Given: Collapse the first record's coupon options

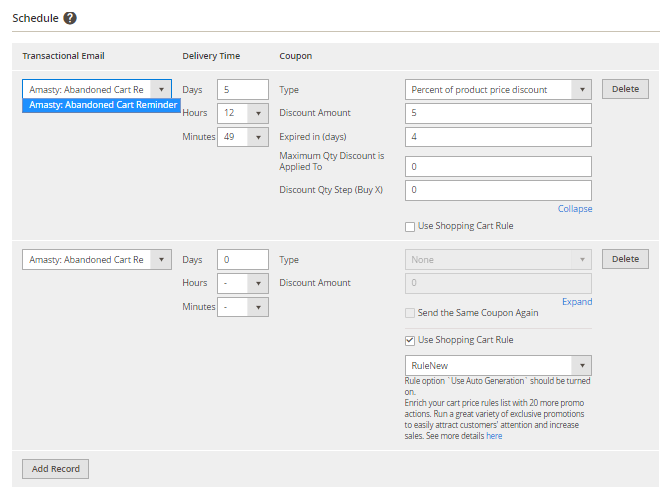Looking at the screenshot, I should pos(575,209).
